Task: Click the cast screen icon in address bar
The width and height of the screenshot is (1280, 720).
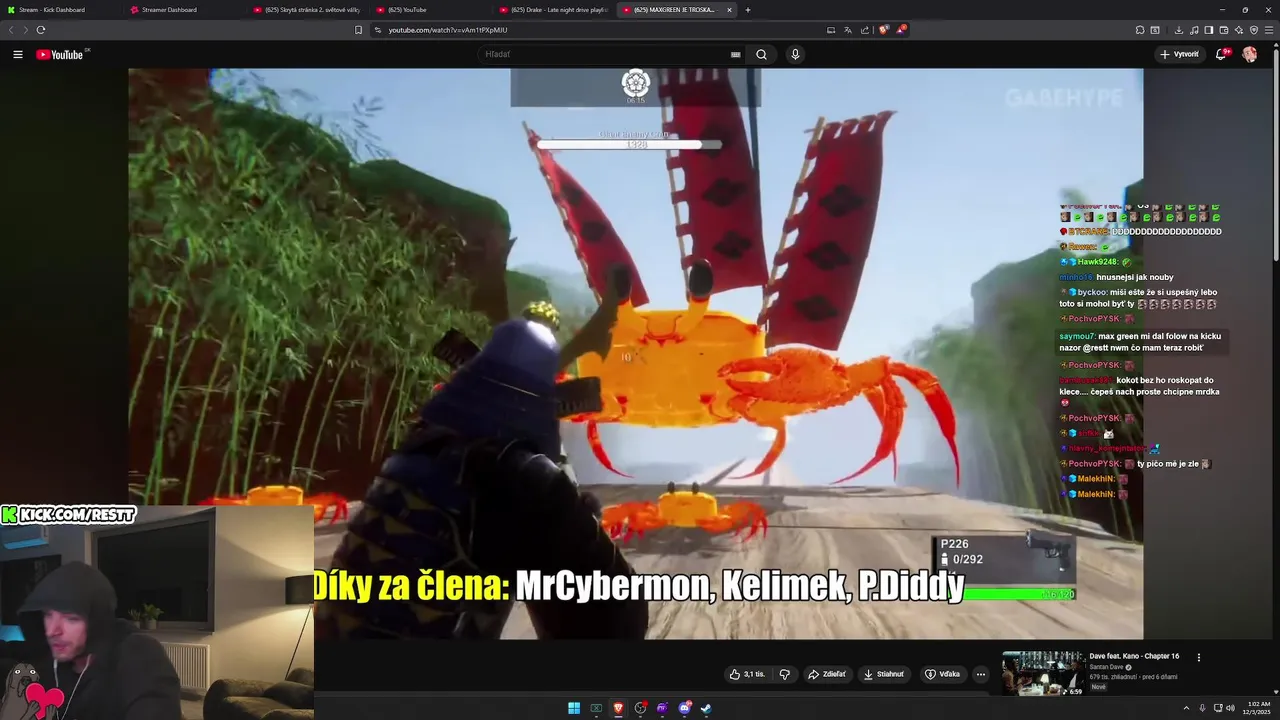Action: coord(831,30)
